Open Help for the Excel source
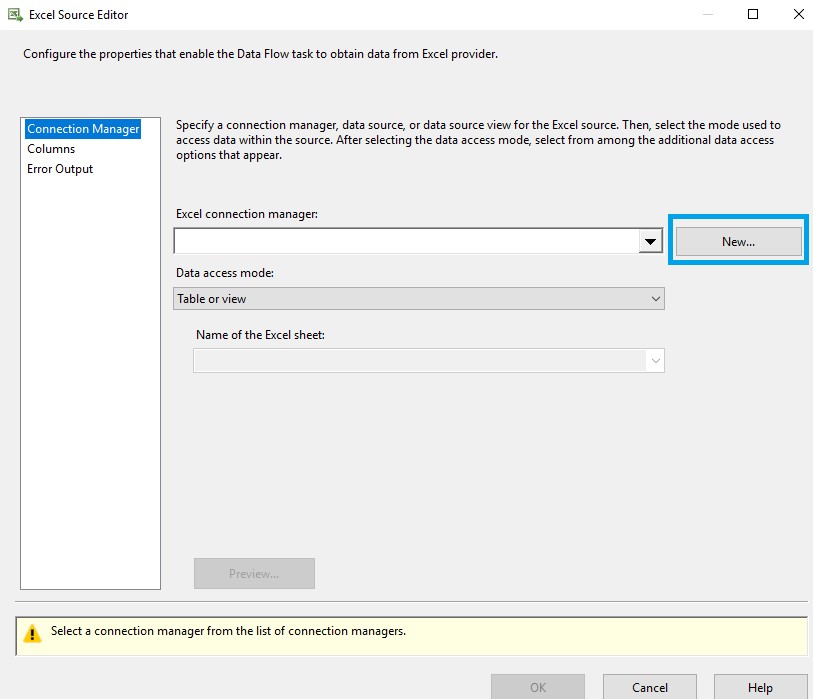Screen dimensions: 813x699 tap(760, 687)
